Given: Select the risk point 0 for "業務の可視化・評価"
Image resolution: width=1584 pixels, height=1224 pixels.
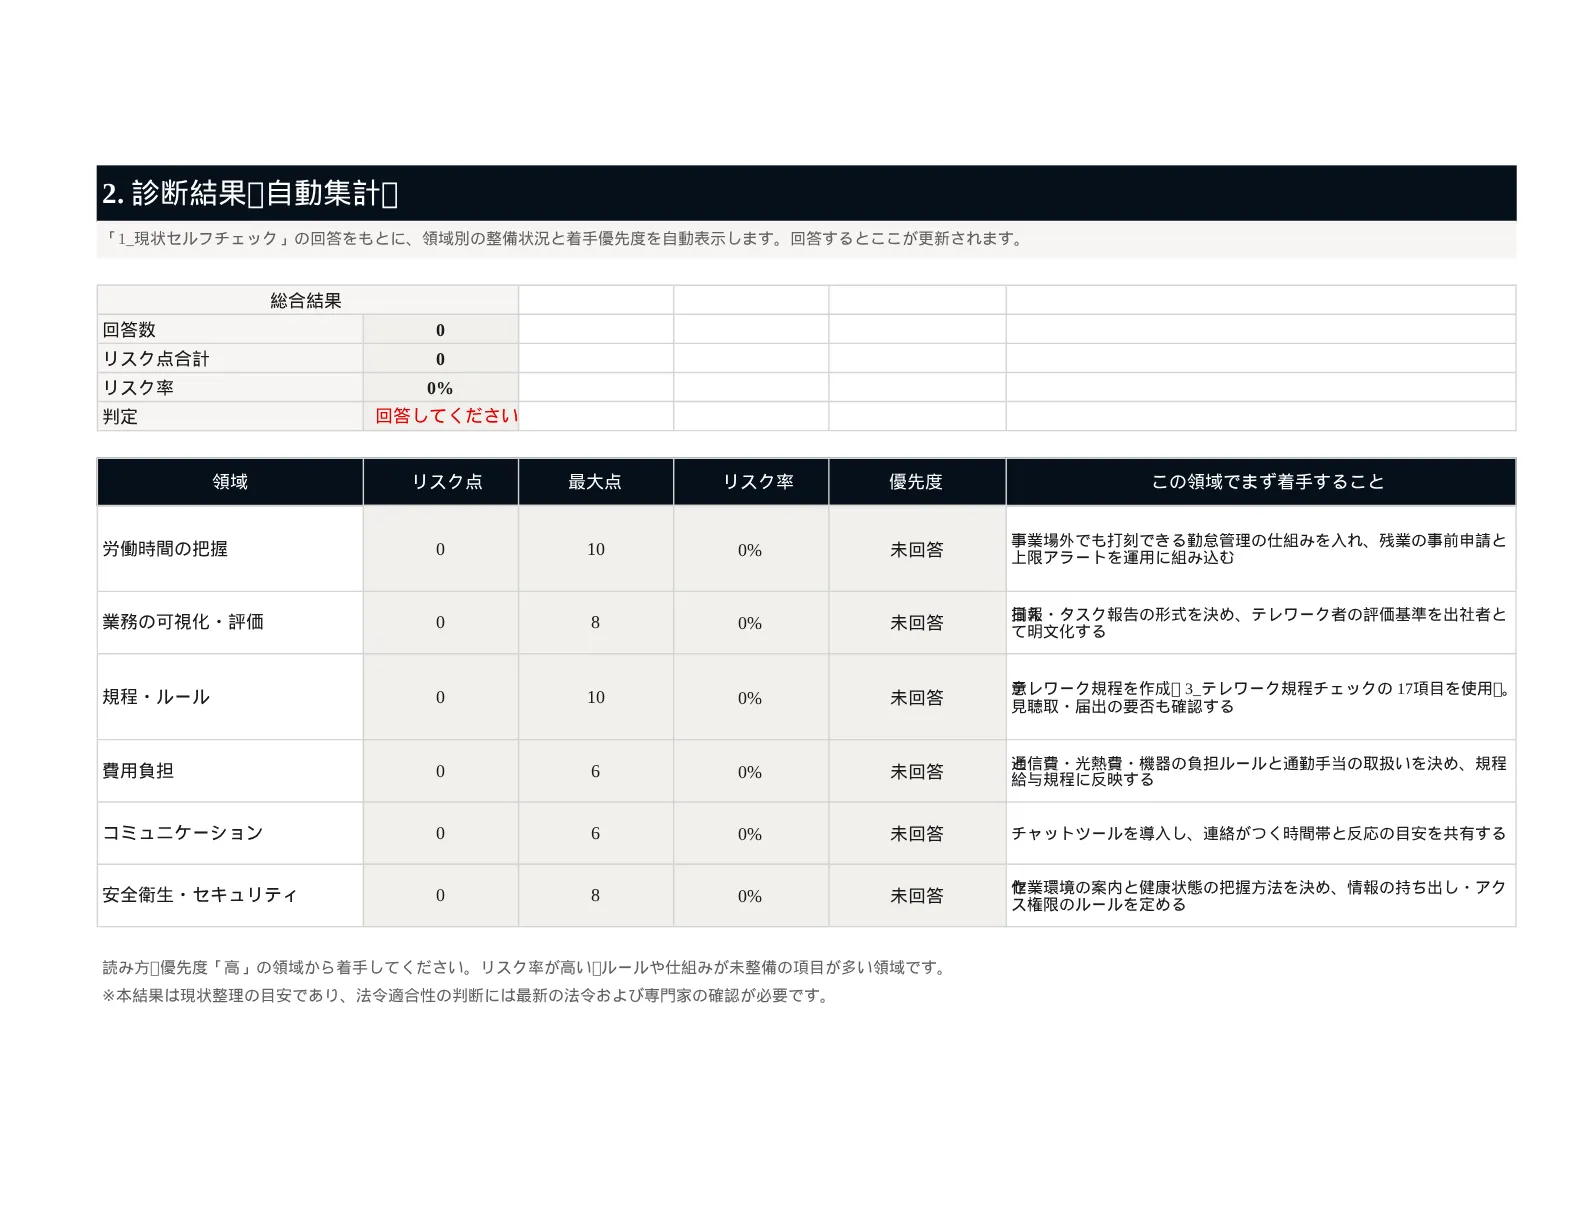Looking at the screenshot, I should [x=440, y=622].
